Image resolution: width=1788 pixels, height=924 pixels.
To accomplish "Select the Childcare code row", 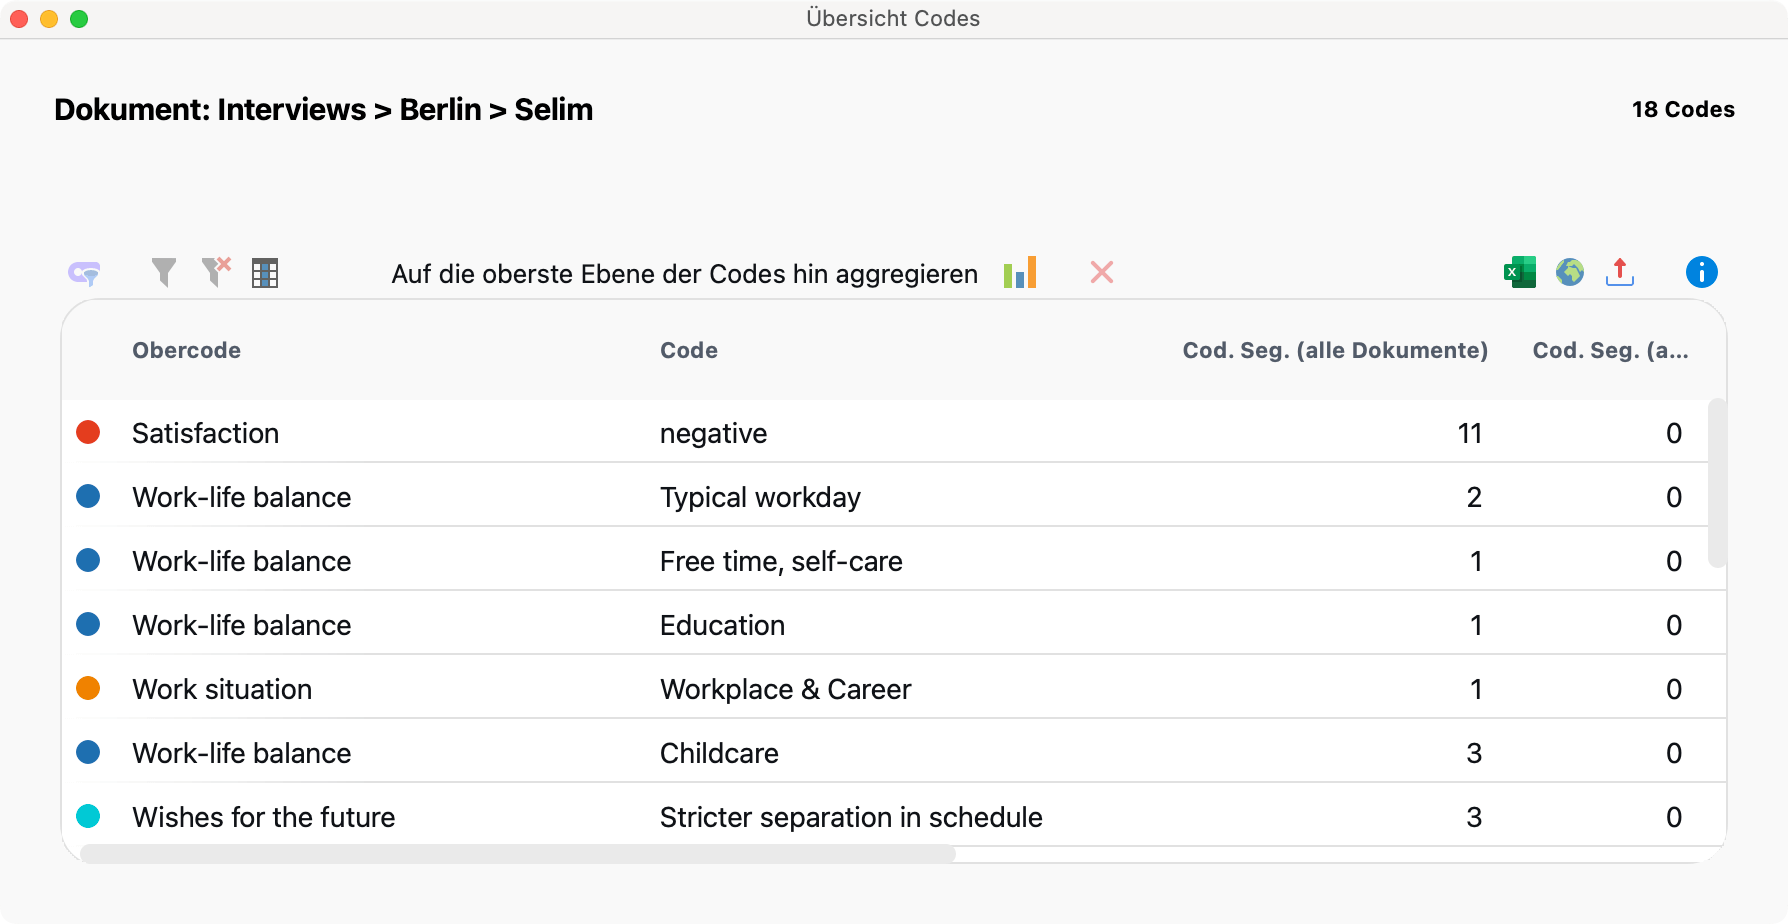I will pyautogui.click(x=719, y=753).
